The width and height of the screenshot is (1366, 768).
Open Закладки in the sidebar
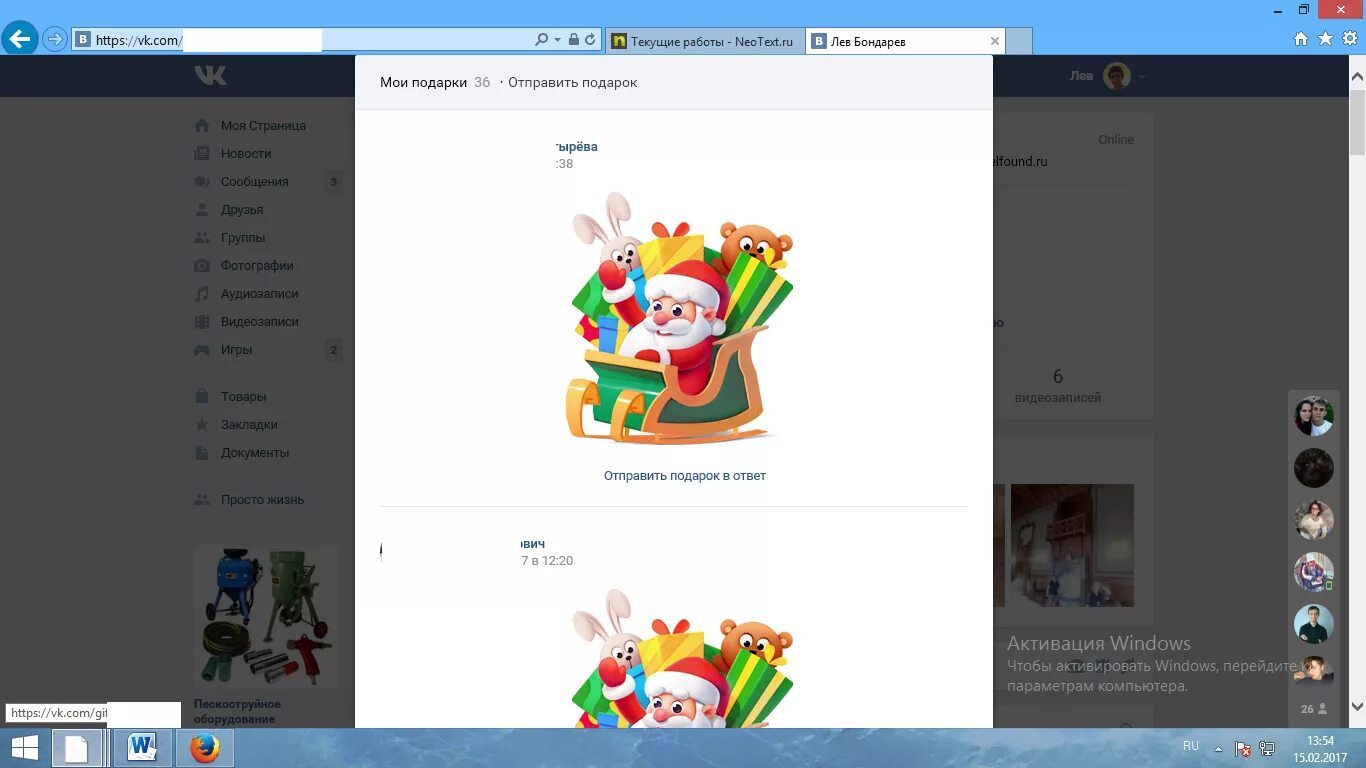249,424
